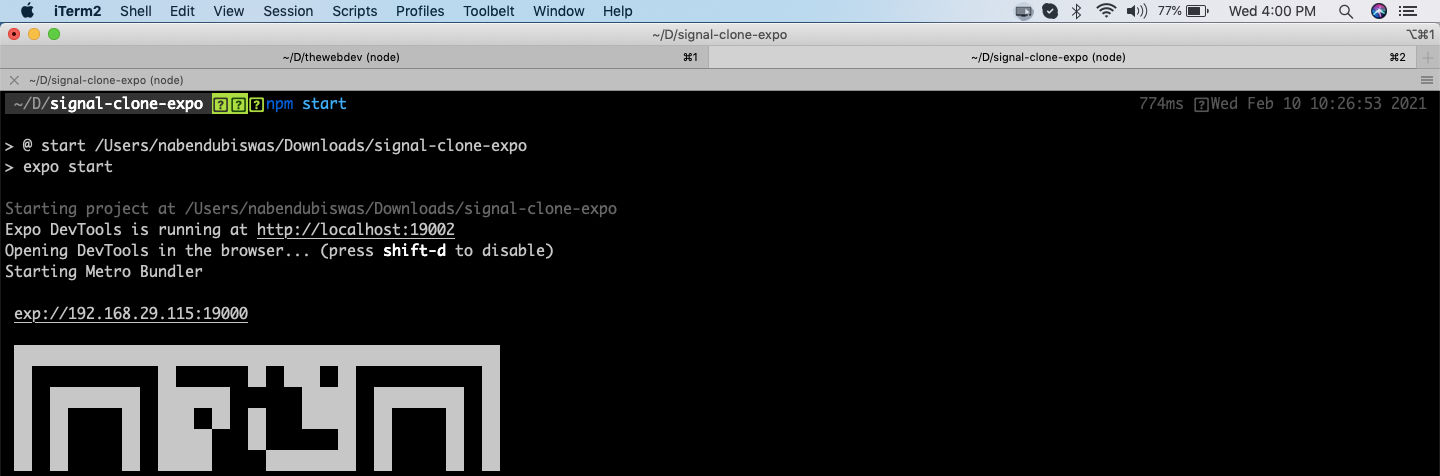This screenshot has width=1440, height=476.
Task: Click the Siri icon
Action: click(x=1379, y=11)
